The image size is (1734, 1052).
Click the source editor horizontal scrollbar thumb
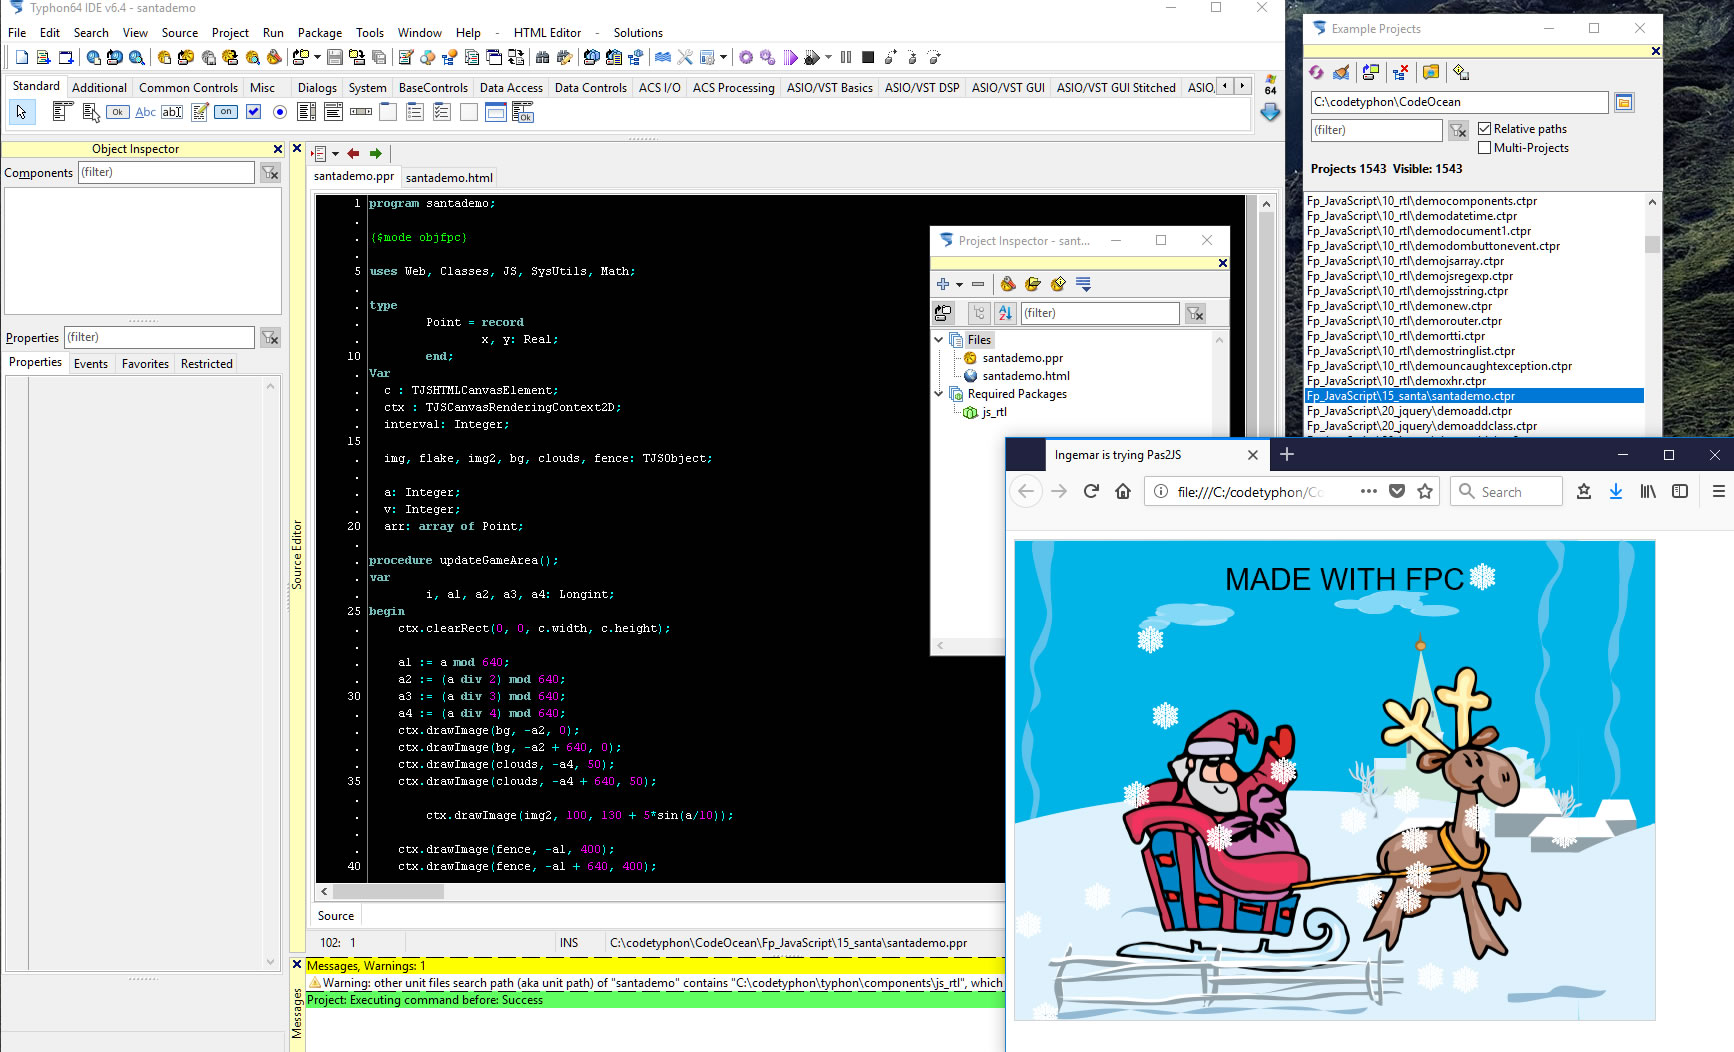[388, 891]
